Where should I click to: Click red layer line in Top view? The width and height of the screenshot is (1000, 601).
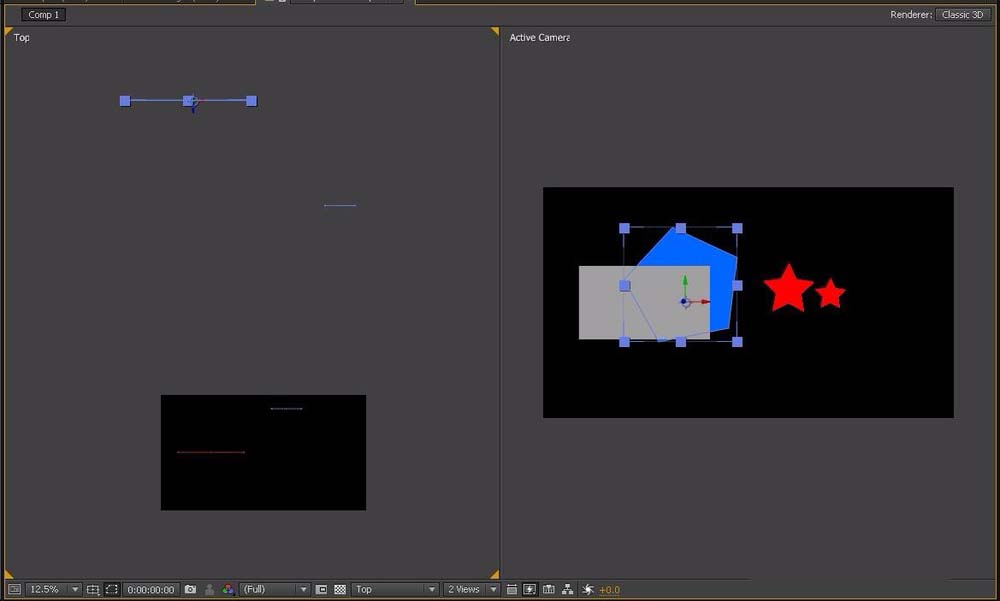pos(211,452)
